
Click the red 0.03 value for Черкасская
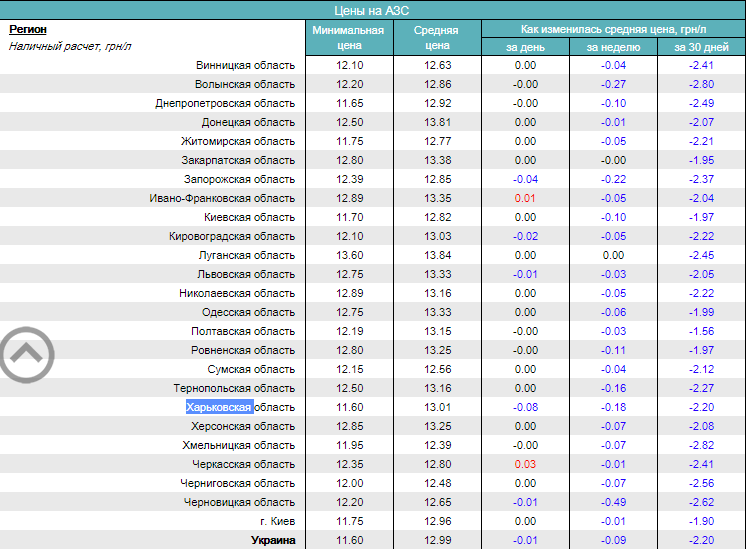pyautogui.click(x=525, y=464)
